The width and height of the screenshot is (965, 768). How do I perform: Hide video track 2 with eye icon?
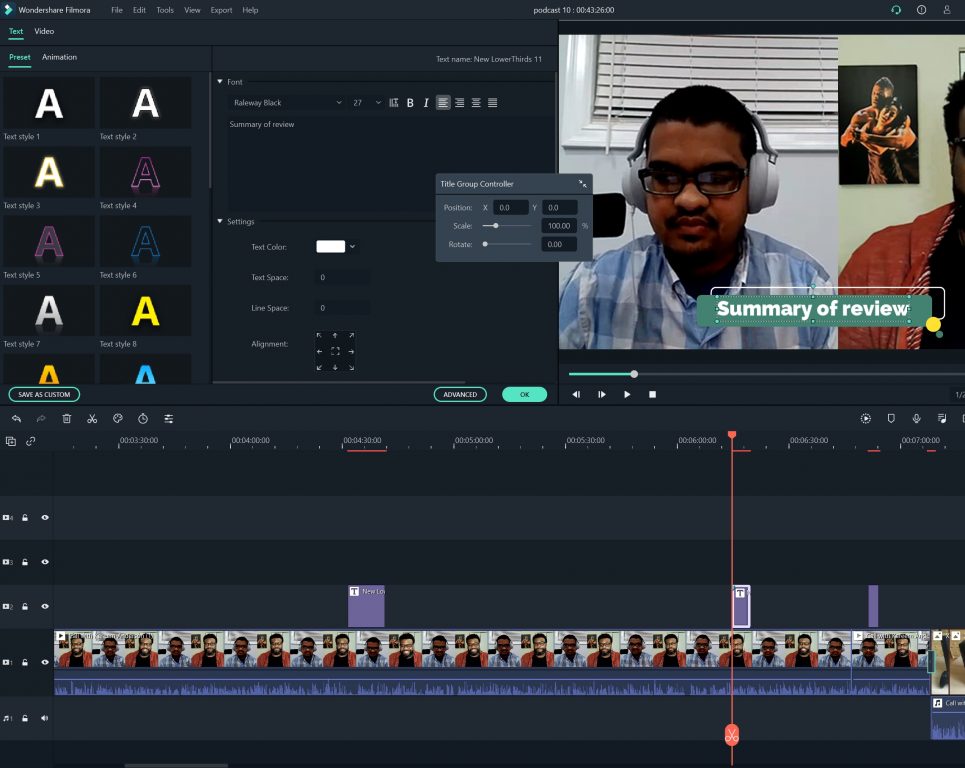[x=45, y=606]
